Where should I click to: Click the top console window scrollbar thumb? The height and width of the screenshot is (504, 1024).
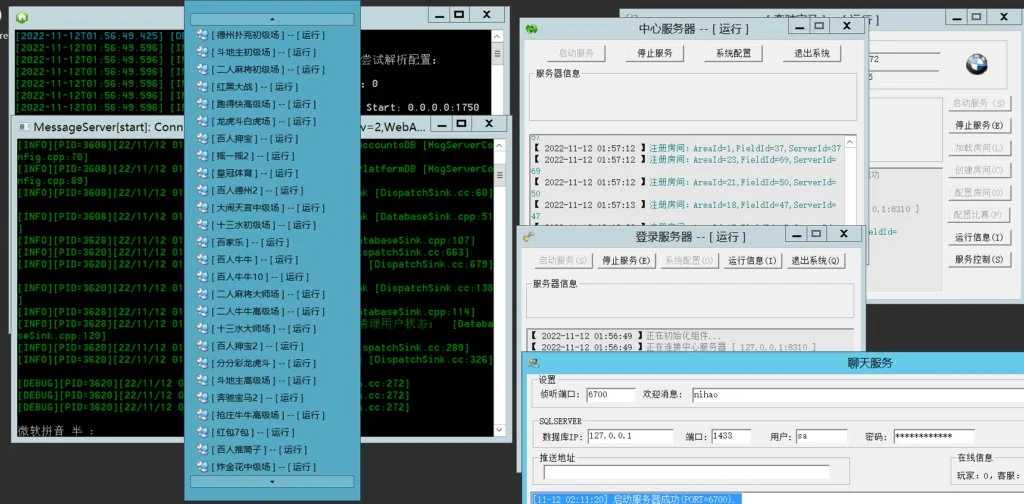(x=498, y=54)
